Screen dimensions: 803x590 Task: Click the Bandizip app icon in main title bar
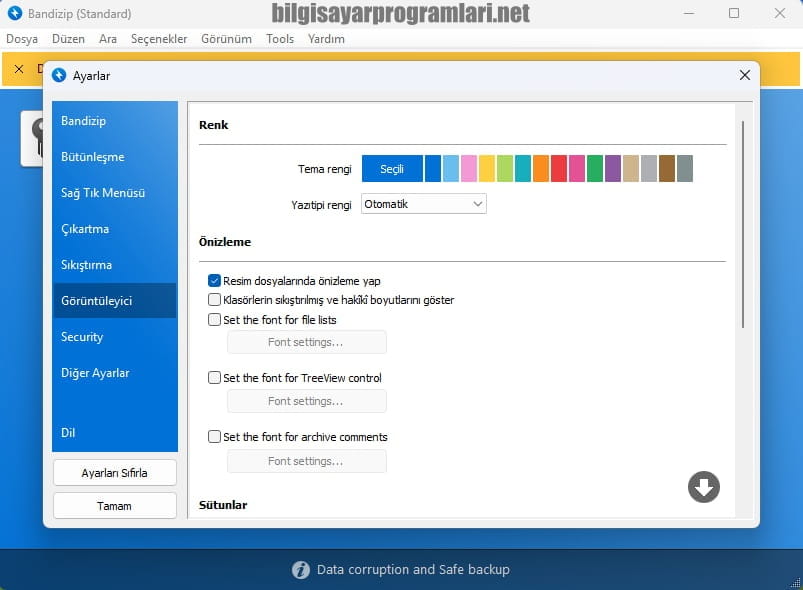click(x=15, y=13)
